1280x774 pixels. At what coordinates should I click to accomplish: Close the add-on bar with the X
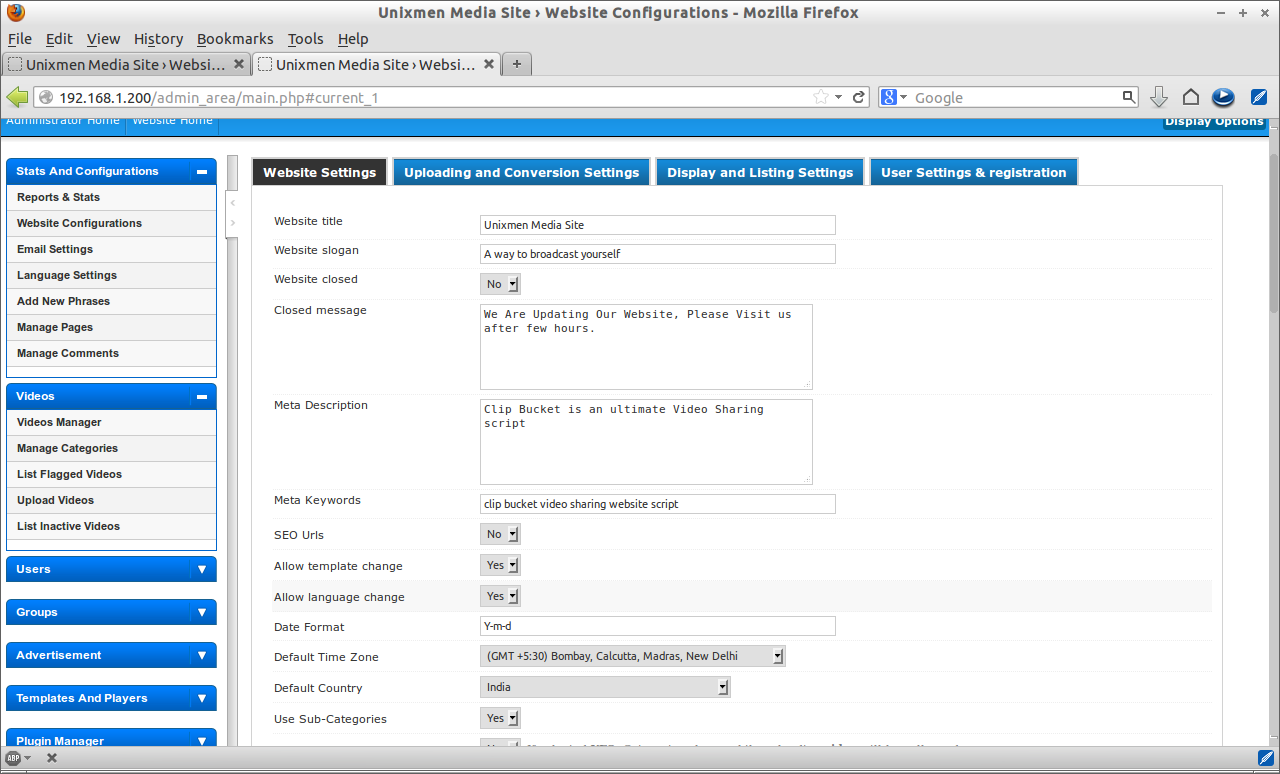coord(52,758)
